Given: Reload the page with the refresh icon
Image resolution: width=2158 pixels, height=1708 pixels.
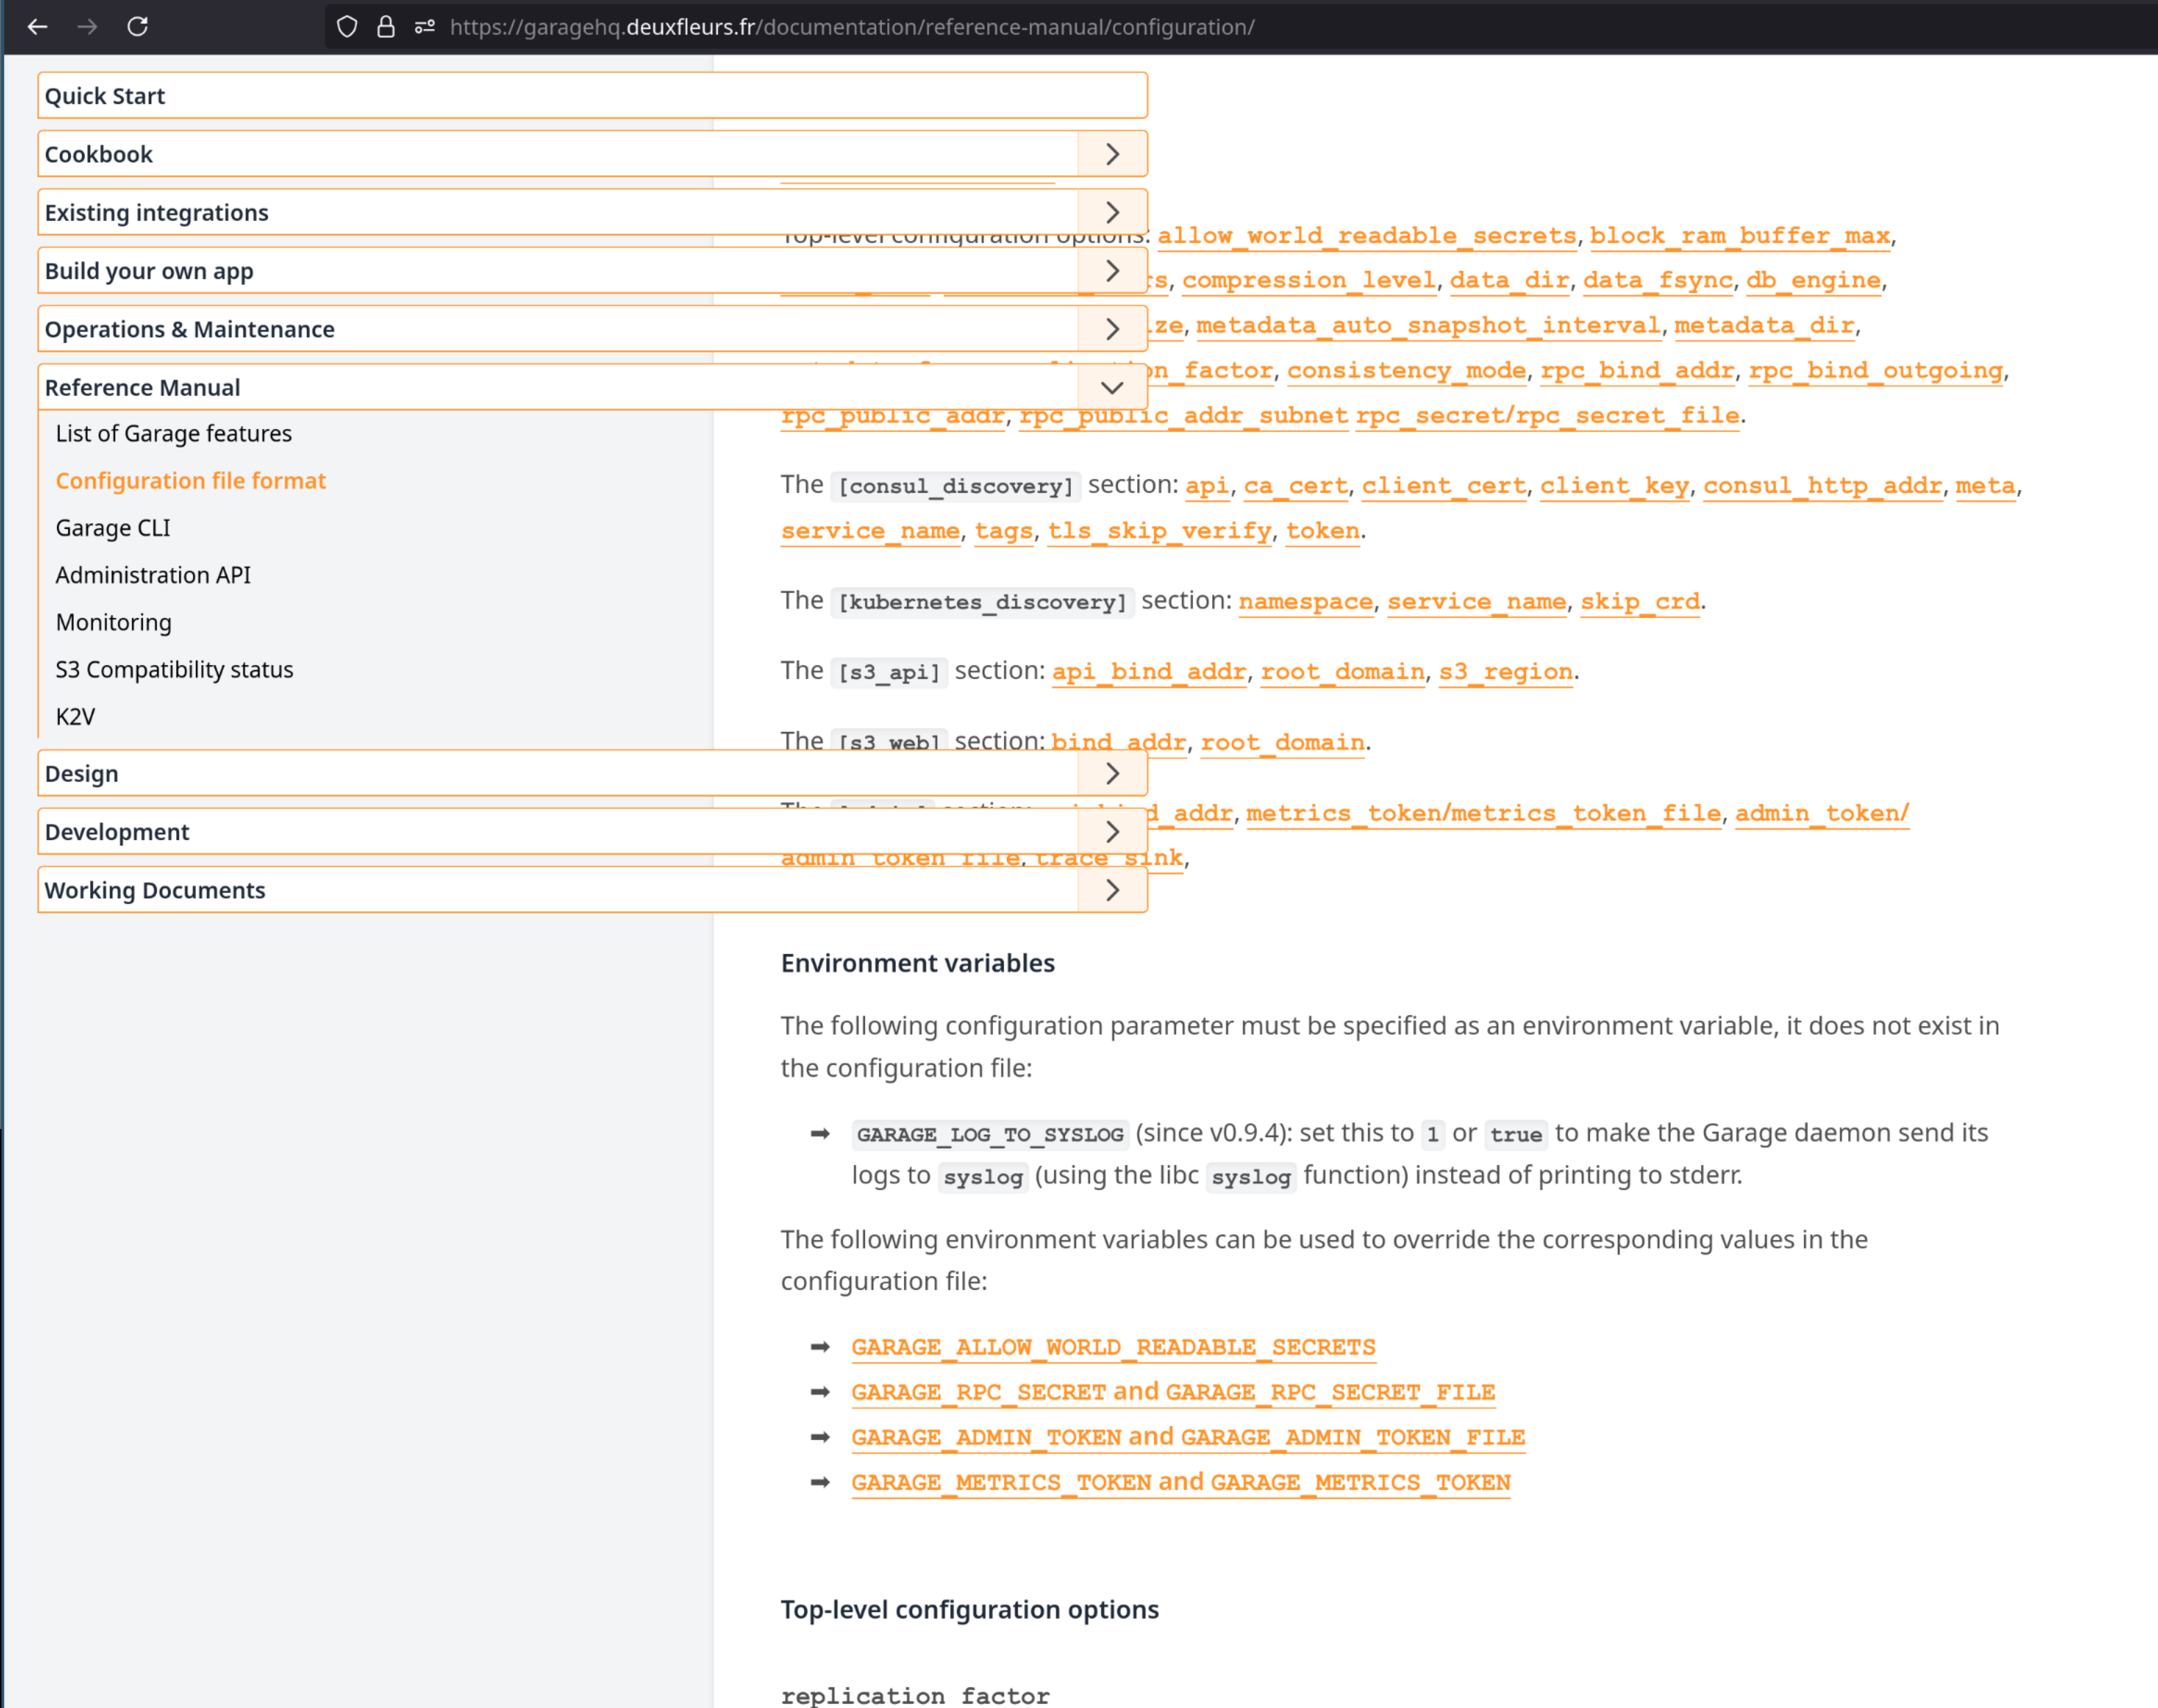Looking at the screenshot, I should click(x=138, y=27).
